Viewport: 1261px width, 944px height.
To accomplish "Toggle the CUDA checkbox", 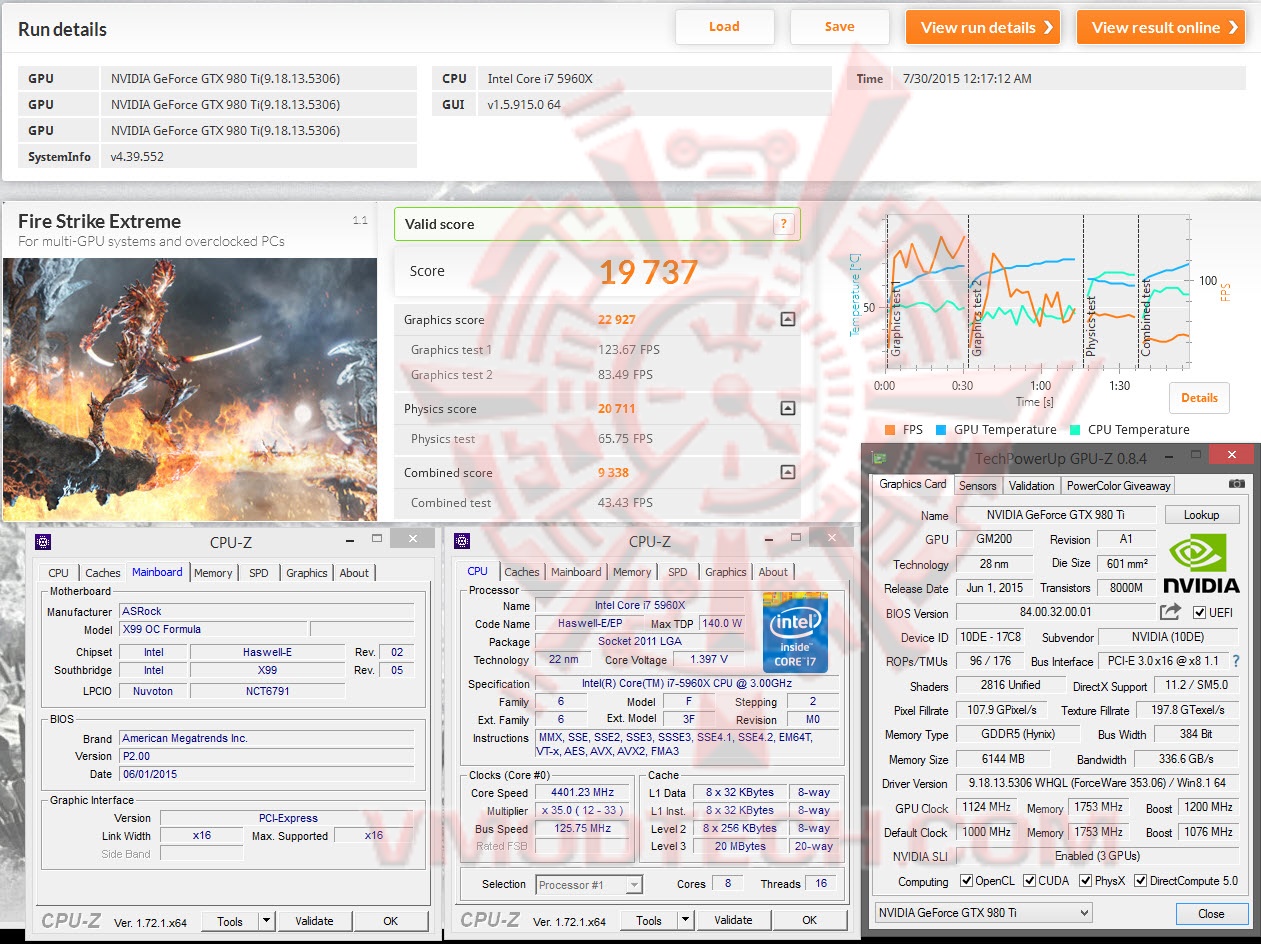I will pos(1029,881).
